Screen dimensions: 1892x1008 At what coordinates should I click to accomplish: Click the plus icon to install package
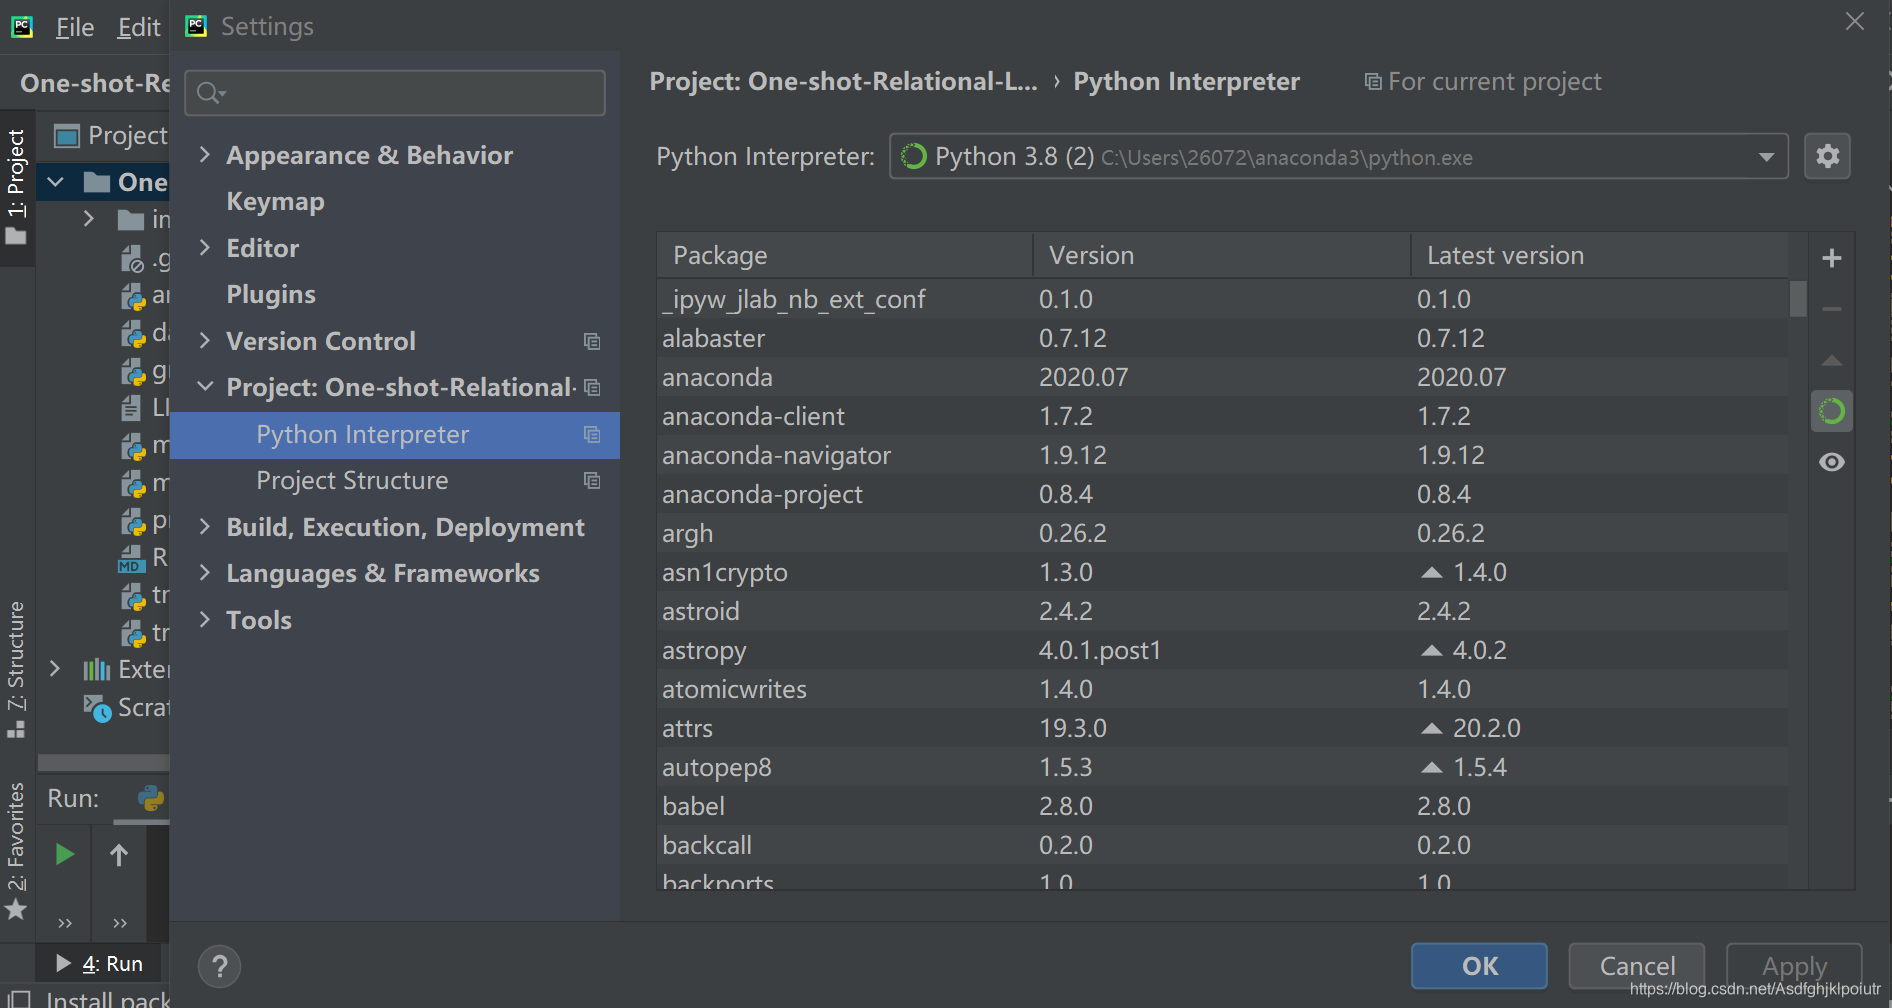(1831, 258)
